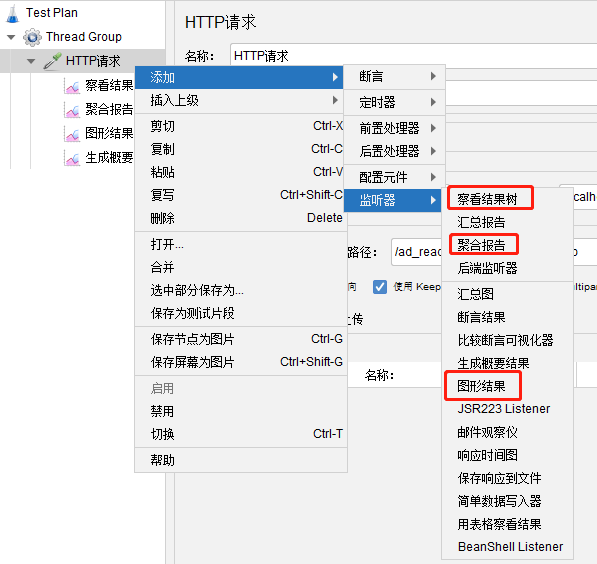The image size is (597, 564).
Task: Click the 名称 HTTP请求 input field
Action: 414,56
